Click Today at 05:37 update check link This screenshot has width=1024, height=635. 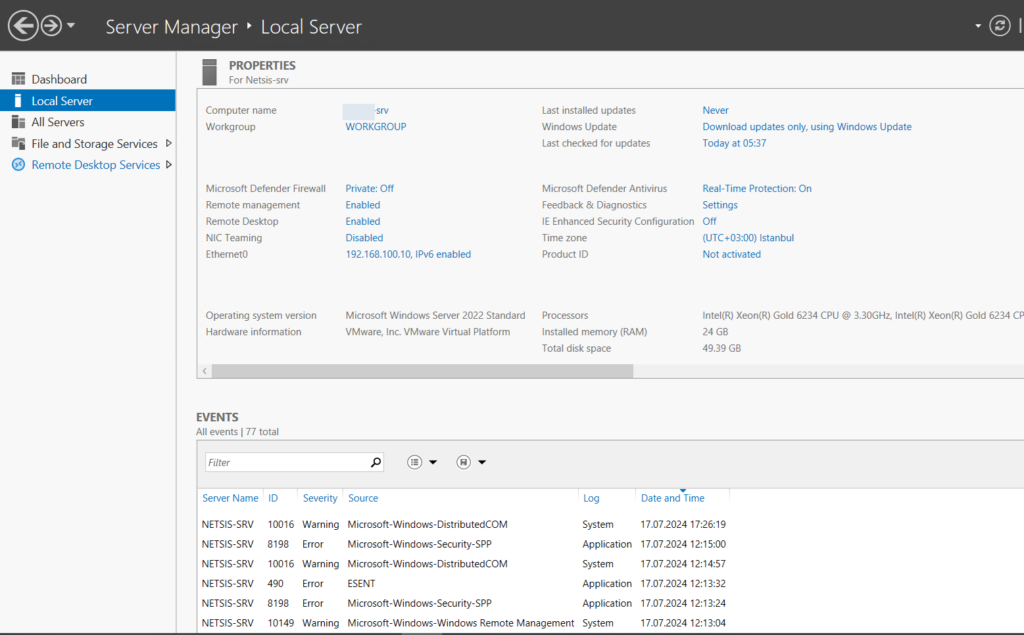coord(734,143)
